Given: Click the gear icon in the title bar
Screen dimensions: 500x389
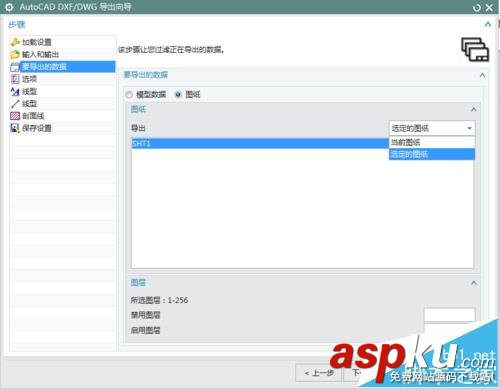Looking at the screenshot, I should tap(9, 7).
